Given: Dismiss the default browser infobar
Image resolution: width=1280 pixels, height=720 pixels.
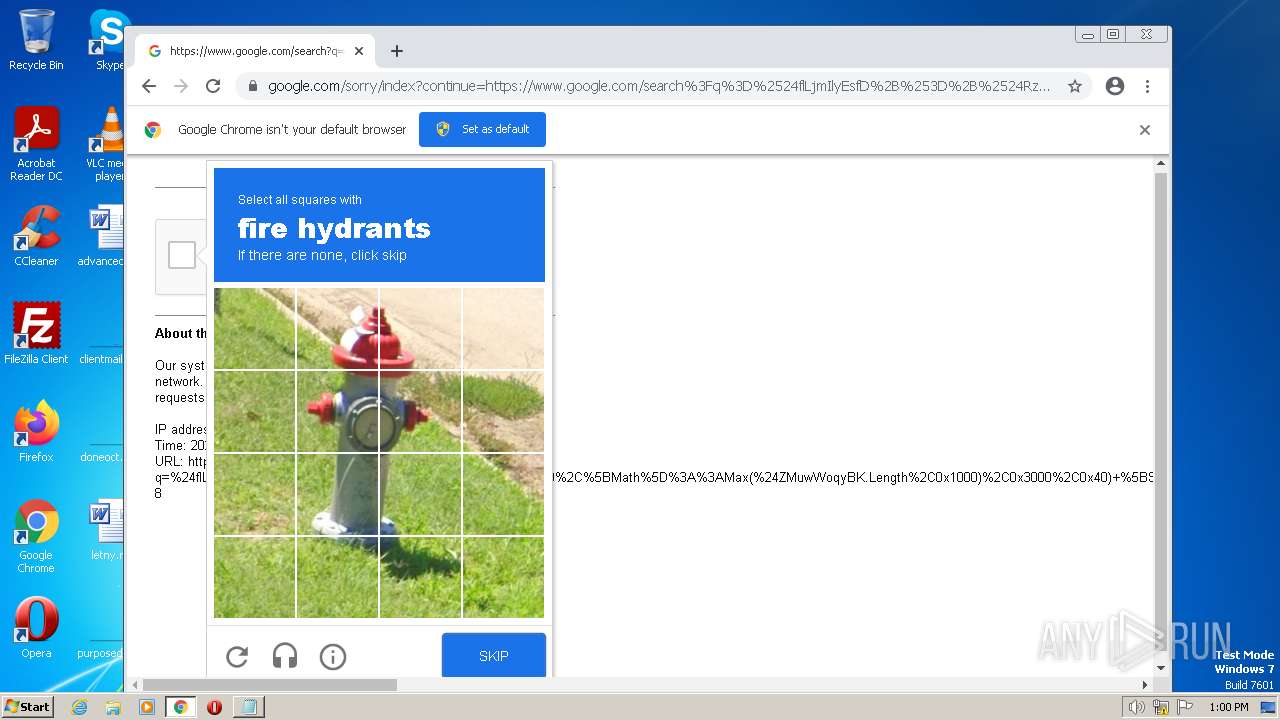Looking at the screenshot, I should tap(1145, 130).
